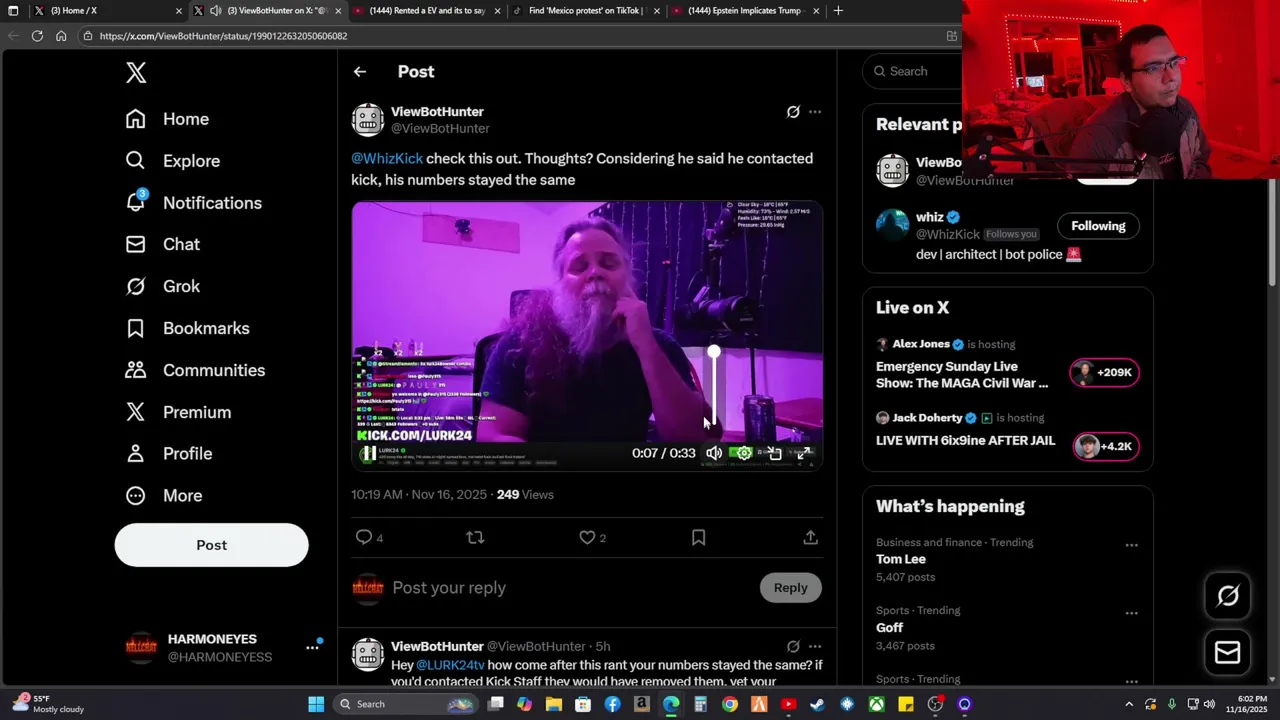This screenshot has height=720, width=1280.
Task: Open the menu on the 5h reply
Action: point(815,646)
